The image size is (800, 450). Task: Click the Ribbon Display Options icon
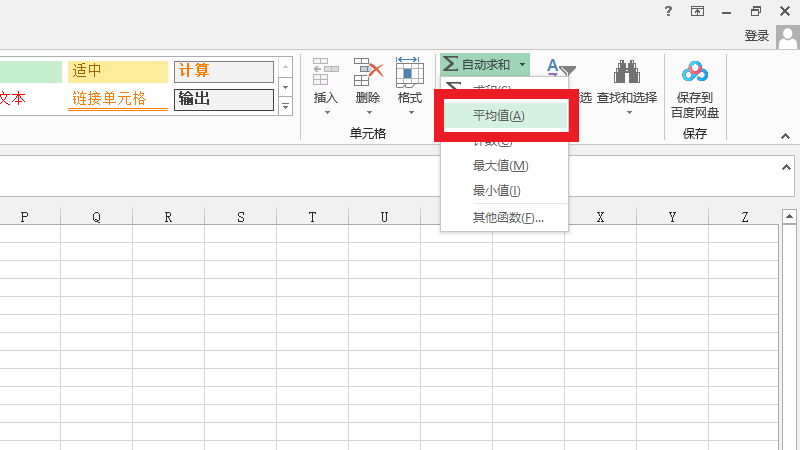tap(697, 11)
